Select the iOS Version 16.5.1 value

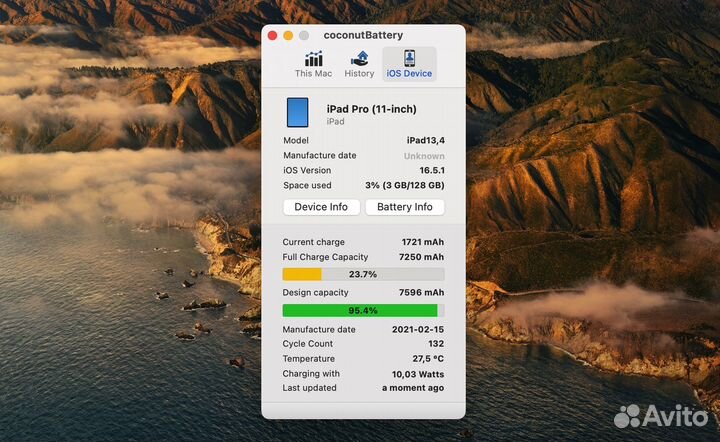[x=429, y=170]
